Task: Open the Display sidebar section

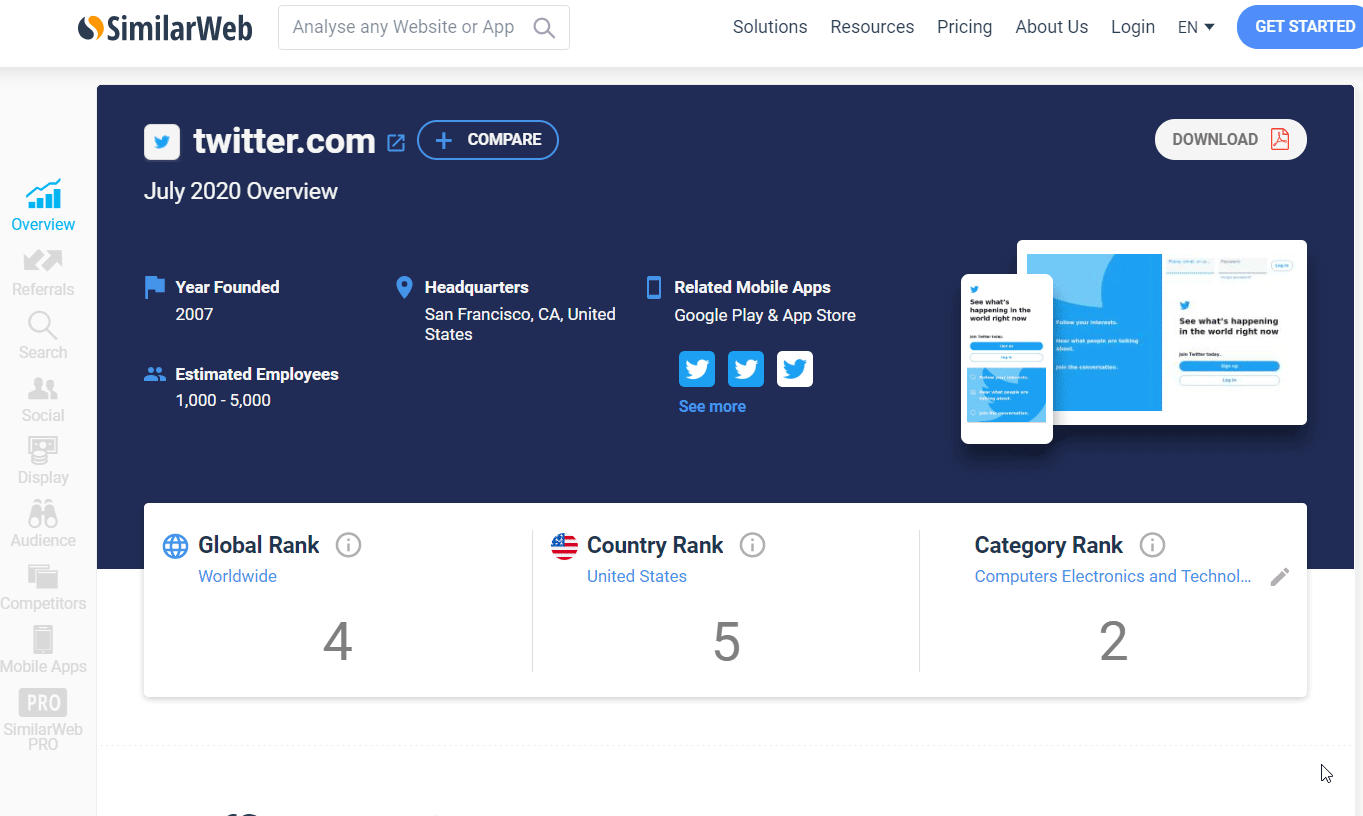Action: 43,461
